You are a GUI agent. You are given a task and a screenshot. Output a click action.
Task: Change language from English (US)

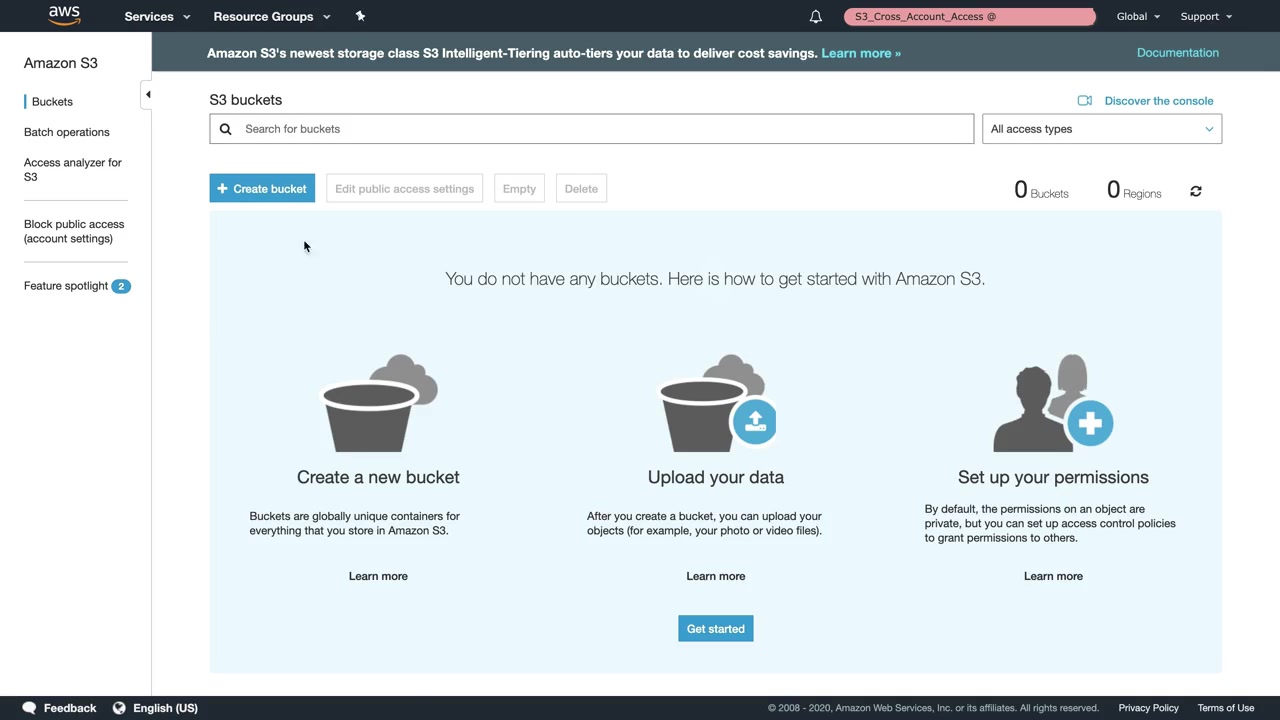pos(165,708)
